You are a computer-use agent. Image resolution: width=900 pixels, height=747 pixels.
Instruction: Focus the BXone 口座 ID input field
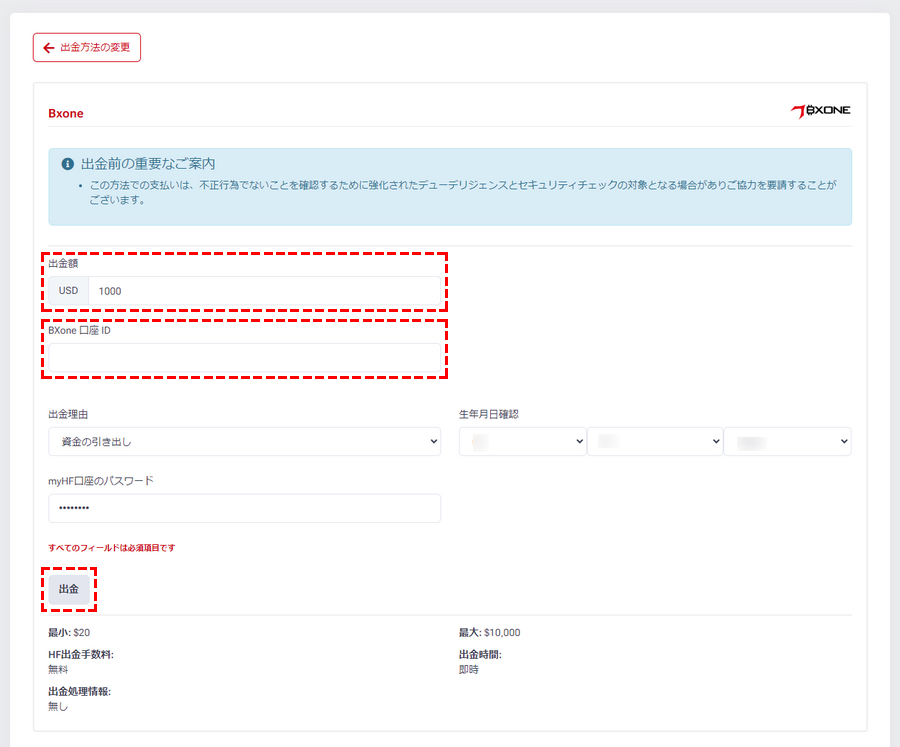pos(245,358)
